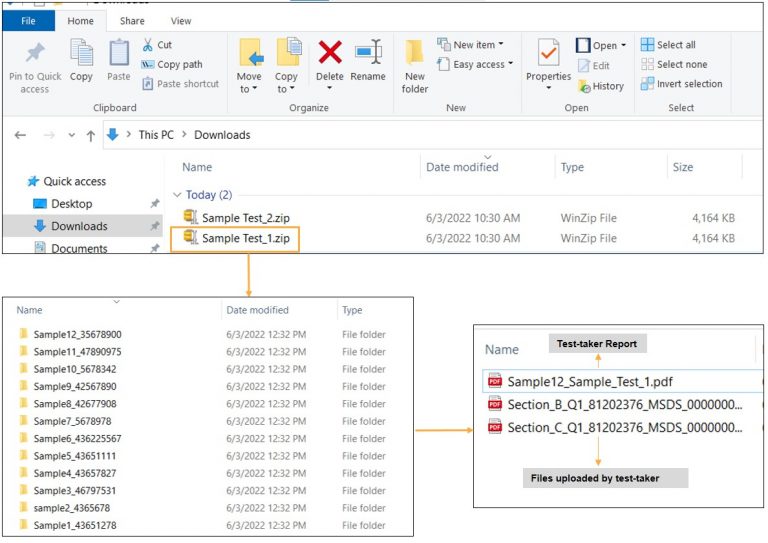Click Select all in the ribbon
768x543 pixels.
(668, 45)
